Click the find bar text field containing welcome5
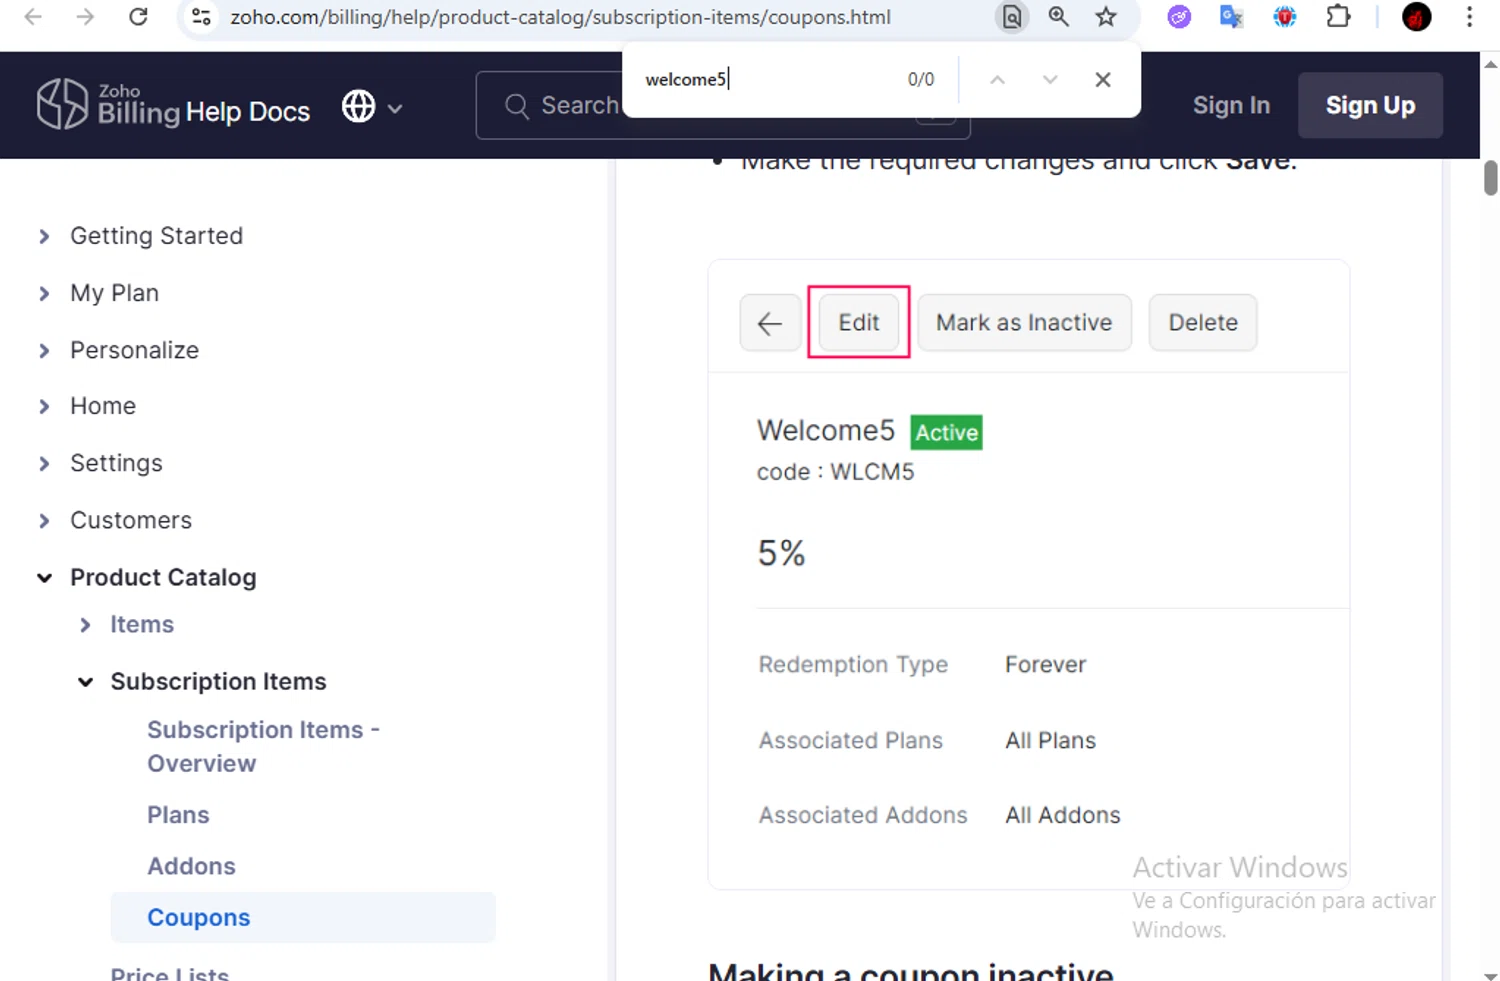Image resolution: width=1500 pixels, height=981 pixels. click(765, 80)
